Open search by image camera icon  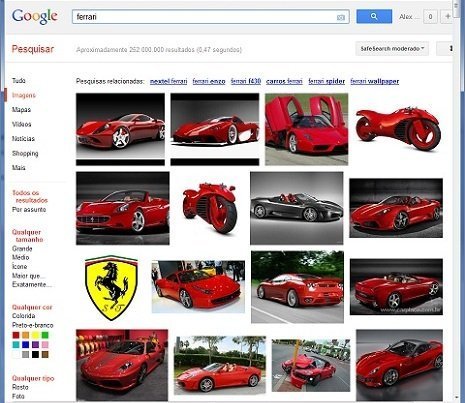pos(341,17)
